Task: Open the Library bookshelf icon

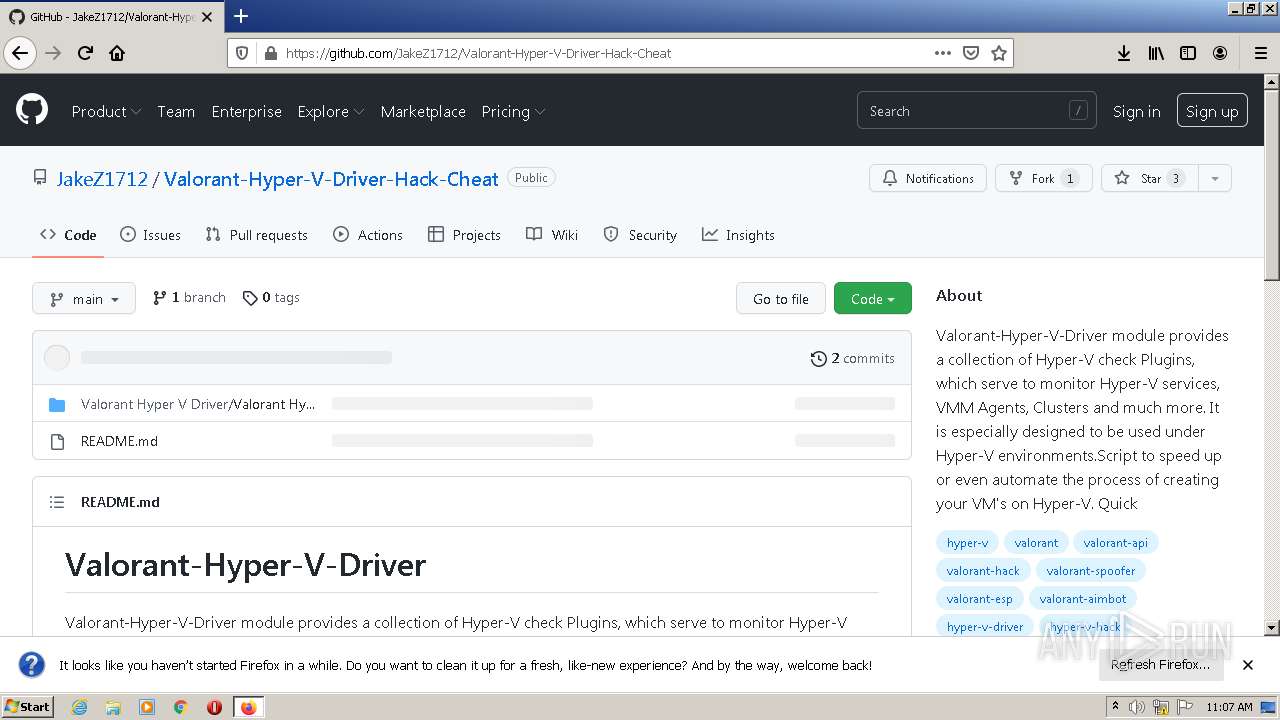Action: click(1156, 53)
